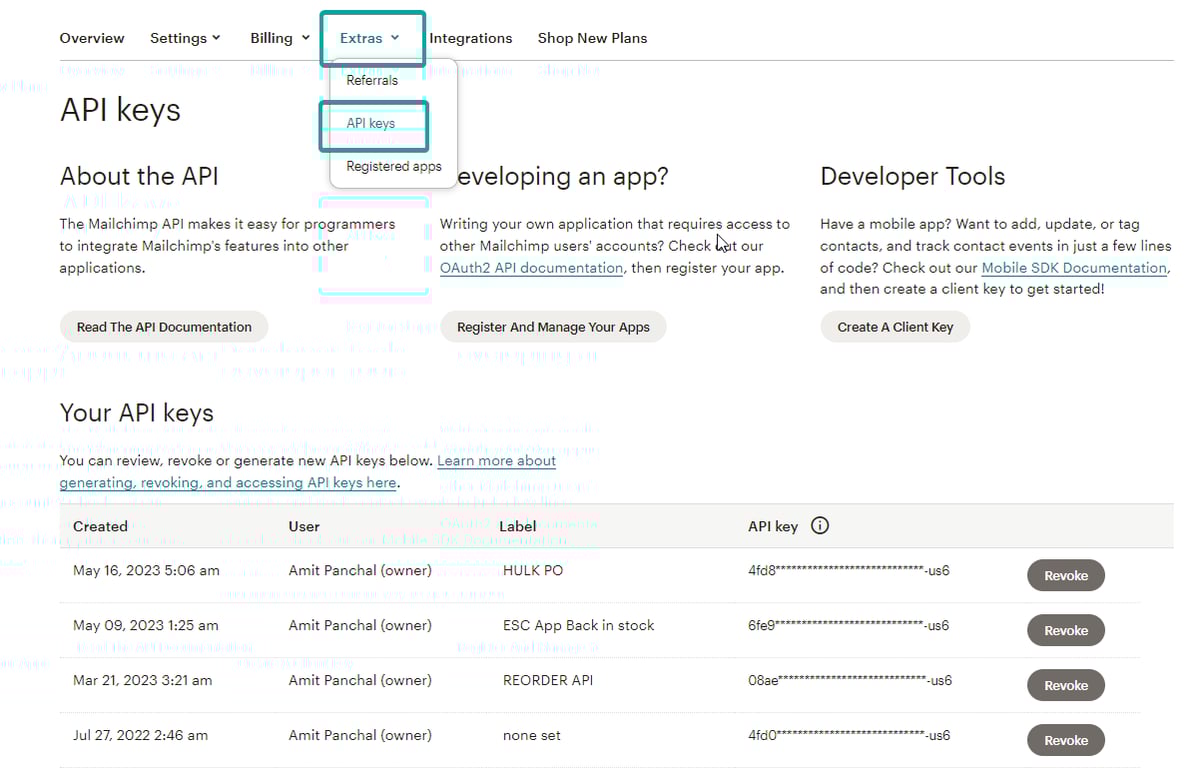Open Shop New Plans page
Screen dimensions: 1197x768
(x=592, y=38)
